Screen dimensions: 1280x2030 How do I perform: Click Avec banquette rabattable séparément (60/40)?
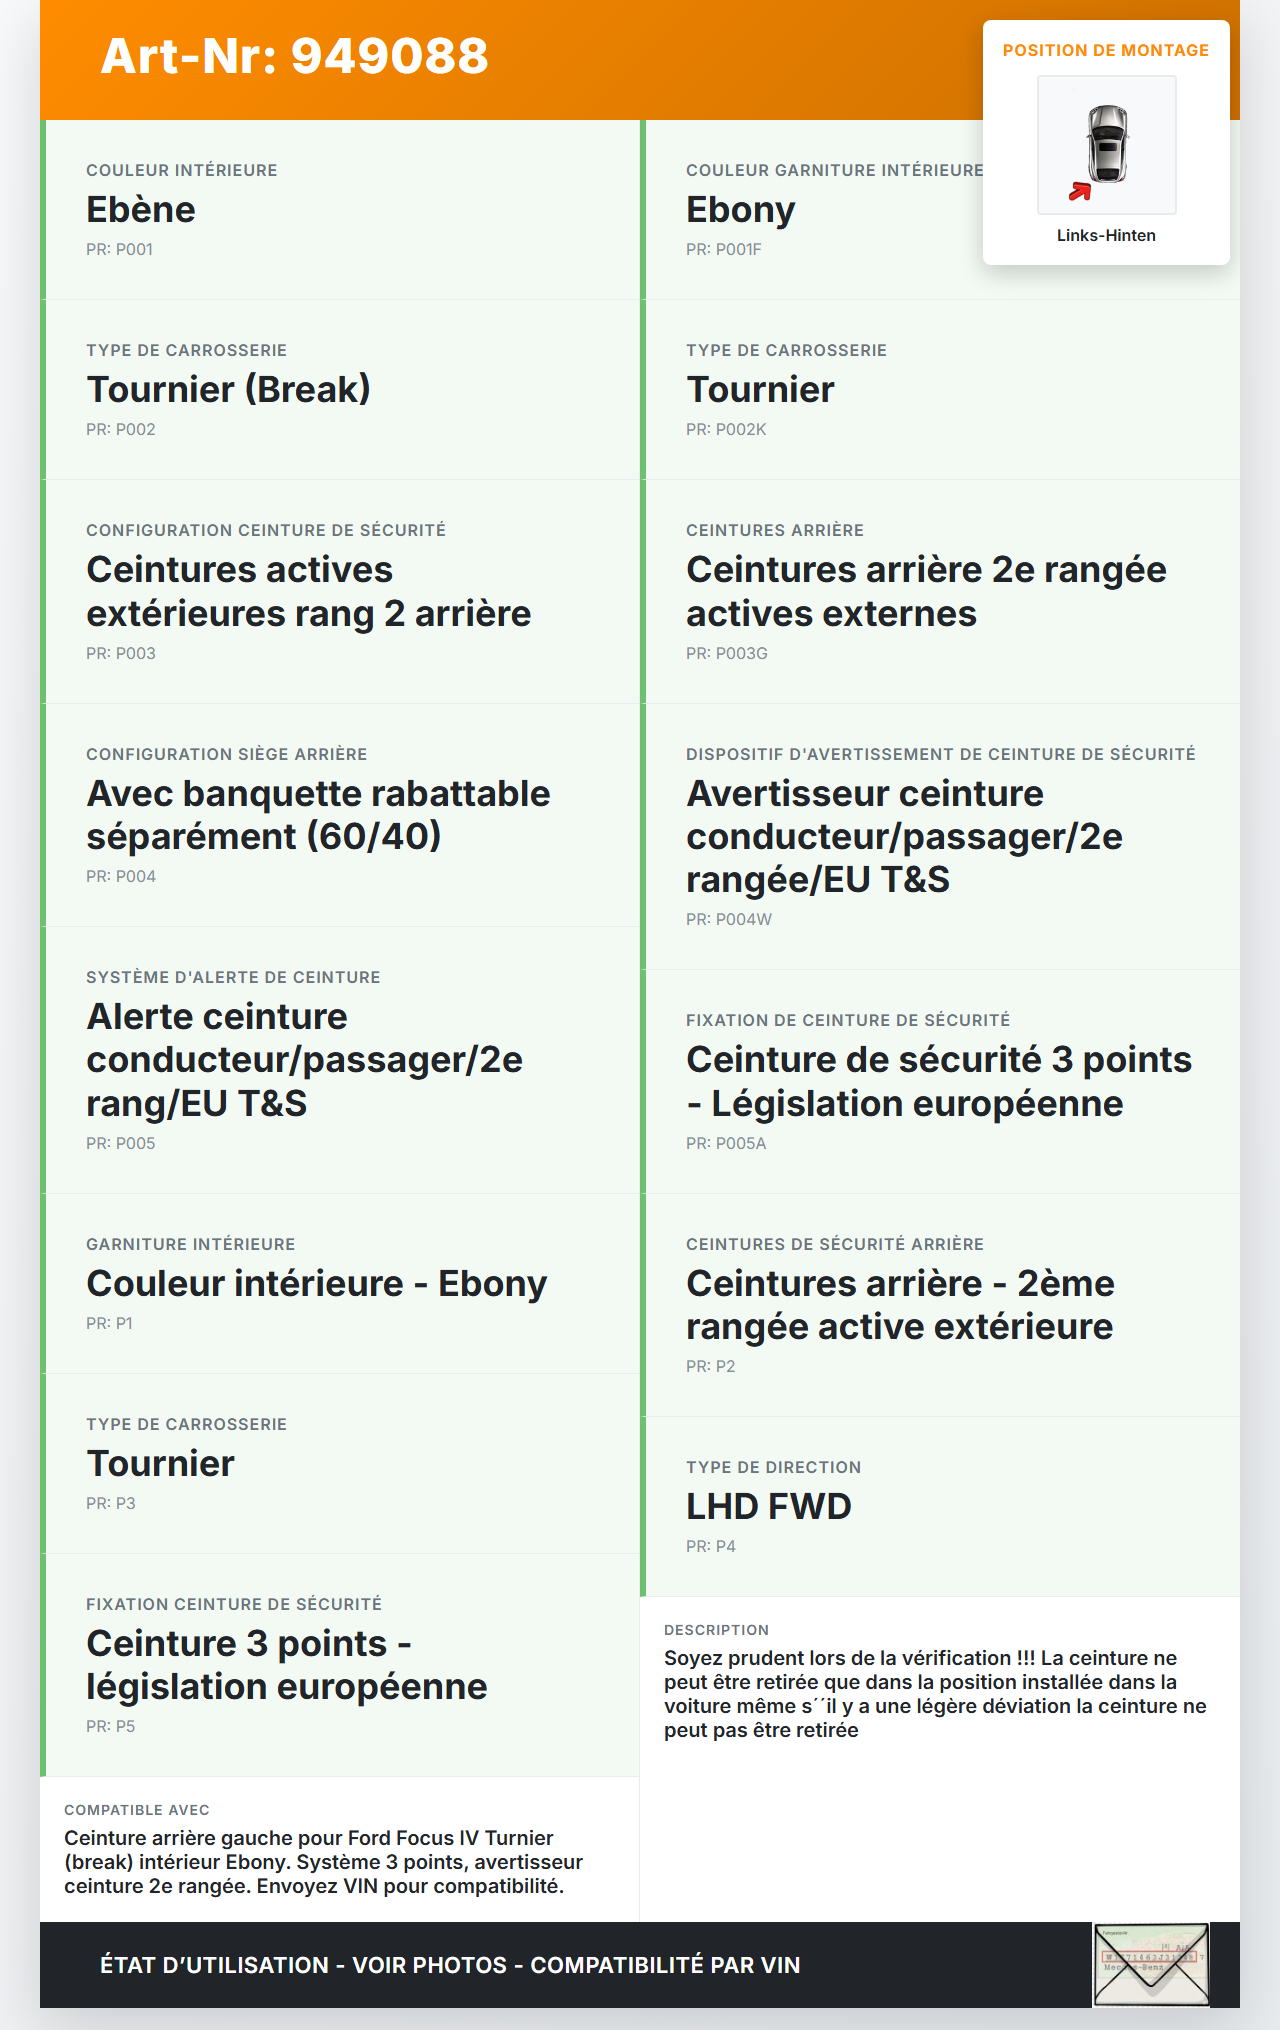point(318,815)
